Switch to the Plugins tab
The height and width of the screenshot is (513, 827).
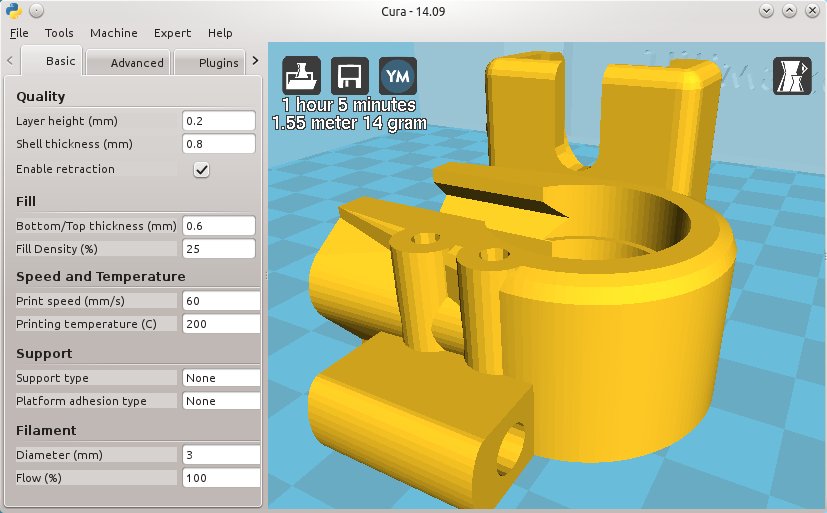pyautogui.click(x=218, y=62)
